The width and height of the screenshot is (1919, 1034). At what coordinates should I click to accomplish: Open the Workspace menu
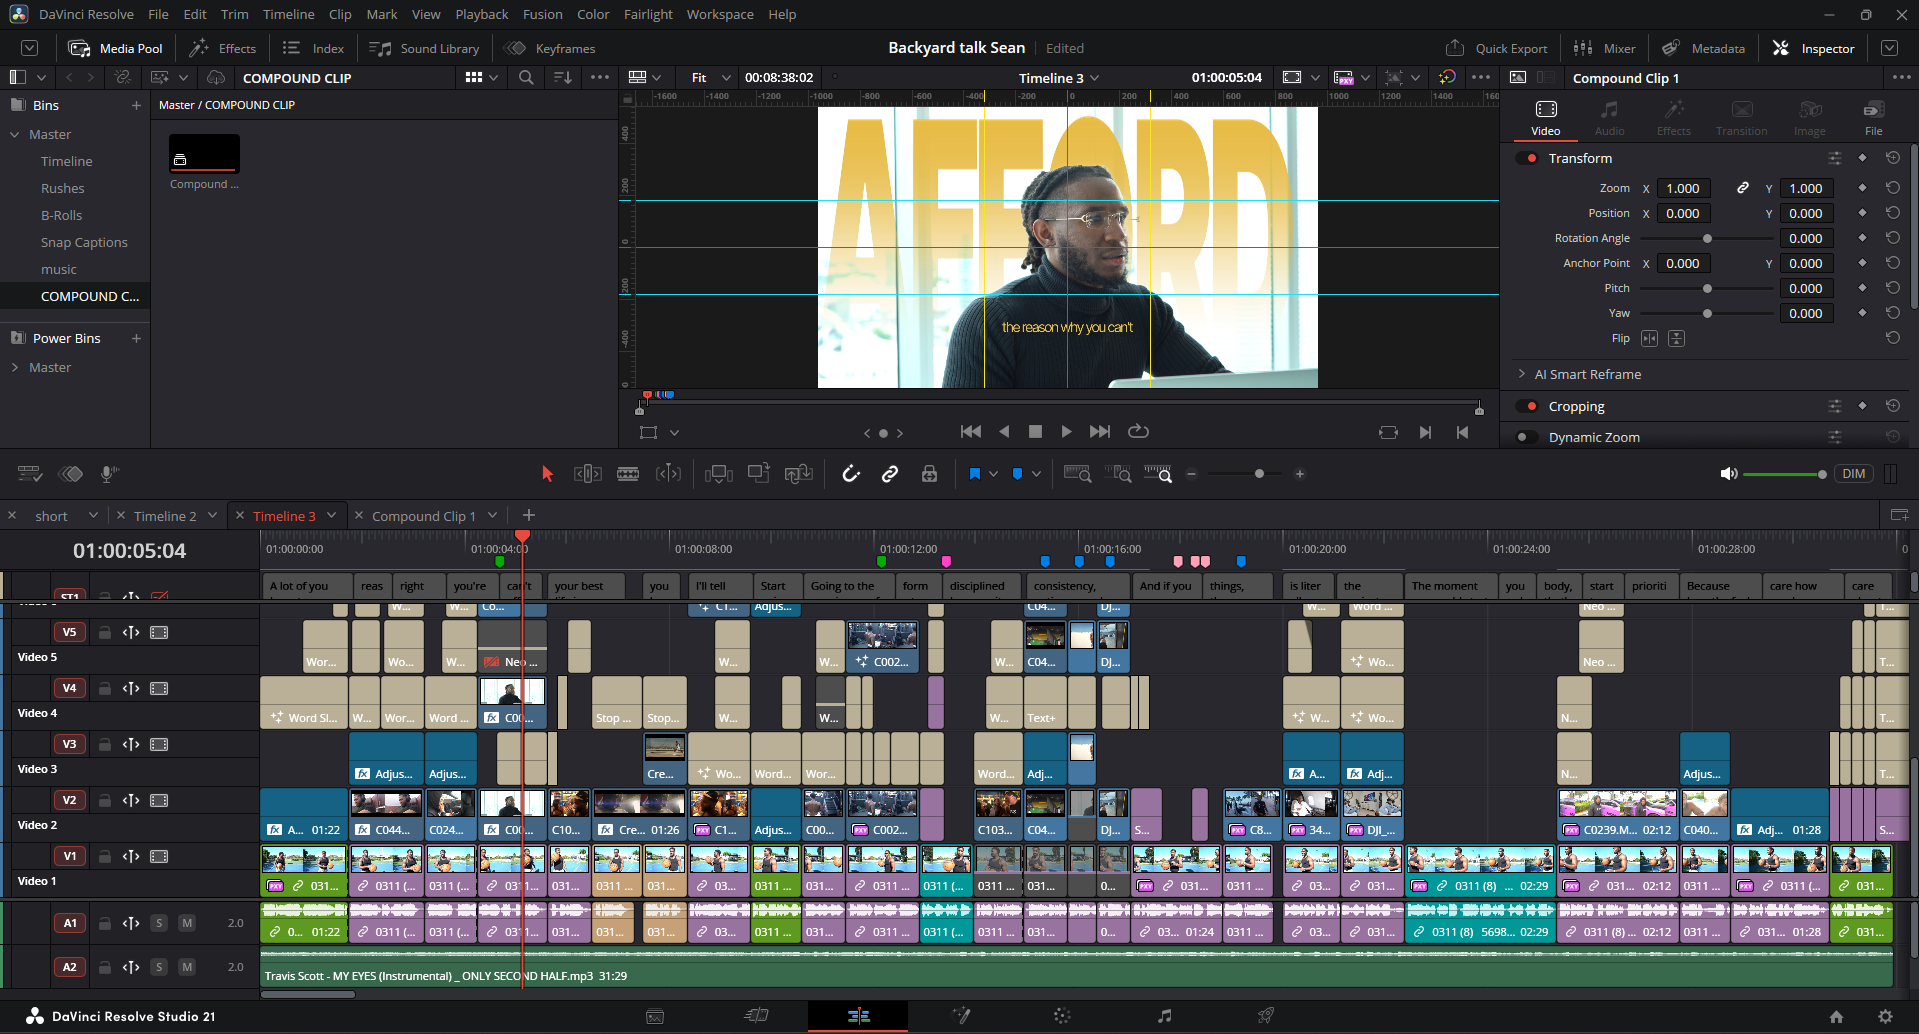tap(720, 14)
